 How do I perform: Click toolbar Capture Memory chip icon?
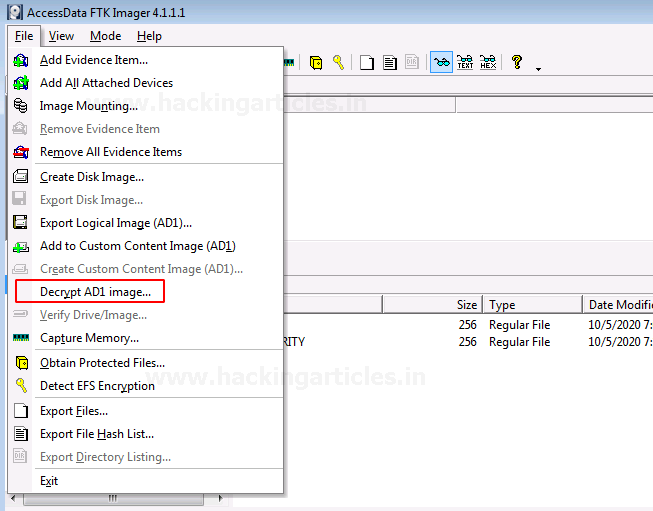(x=289, y=62)
